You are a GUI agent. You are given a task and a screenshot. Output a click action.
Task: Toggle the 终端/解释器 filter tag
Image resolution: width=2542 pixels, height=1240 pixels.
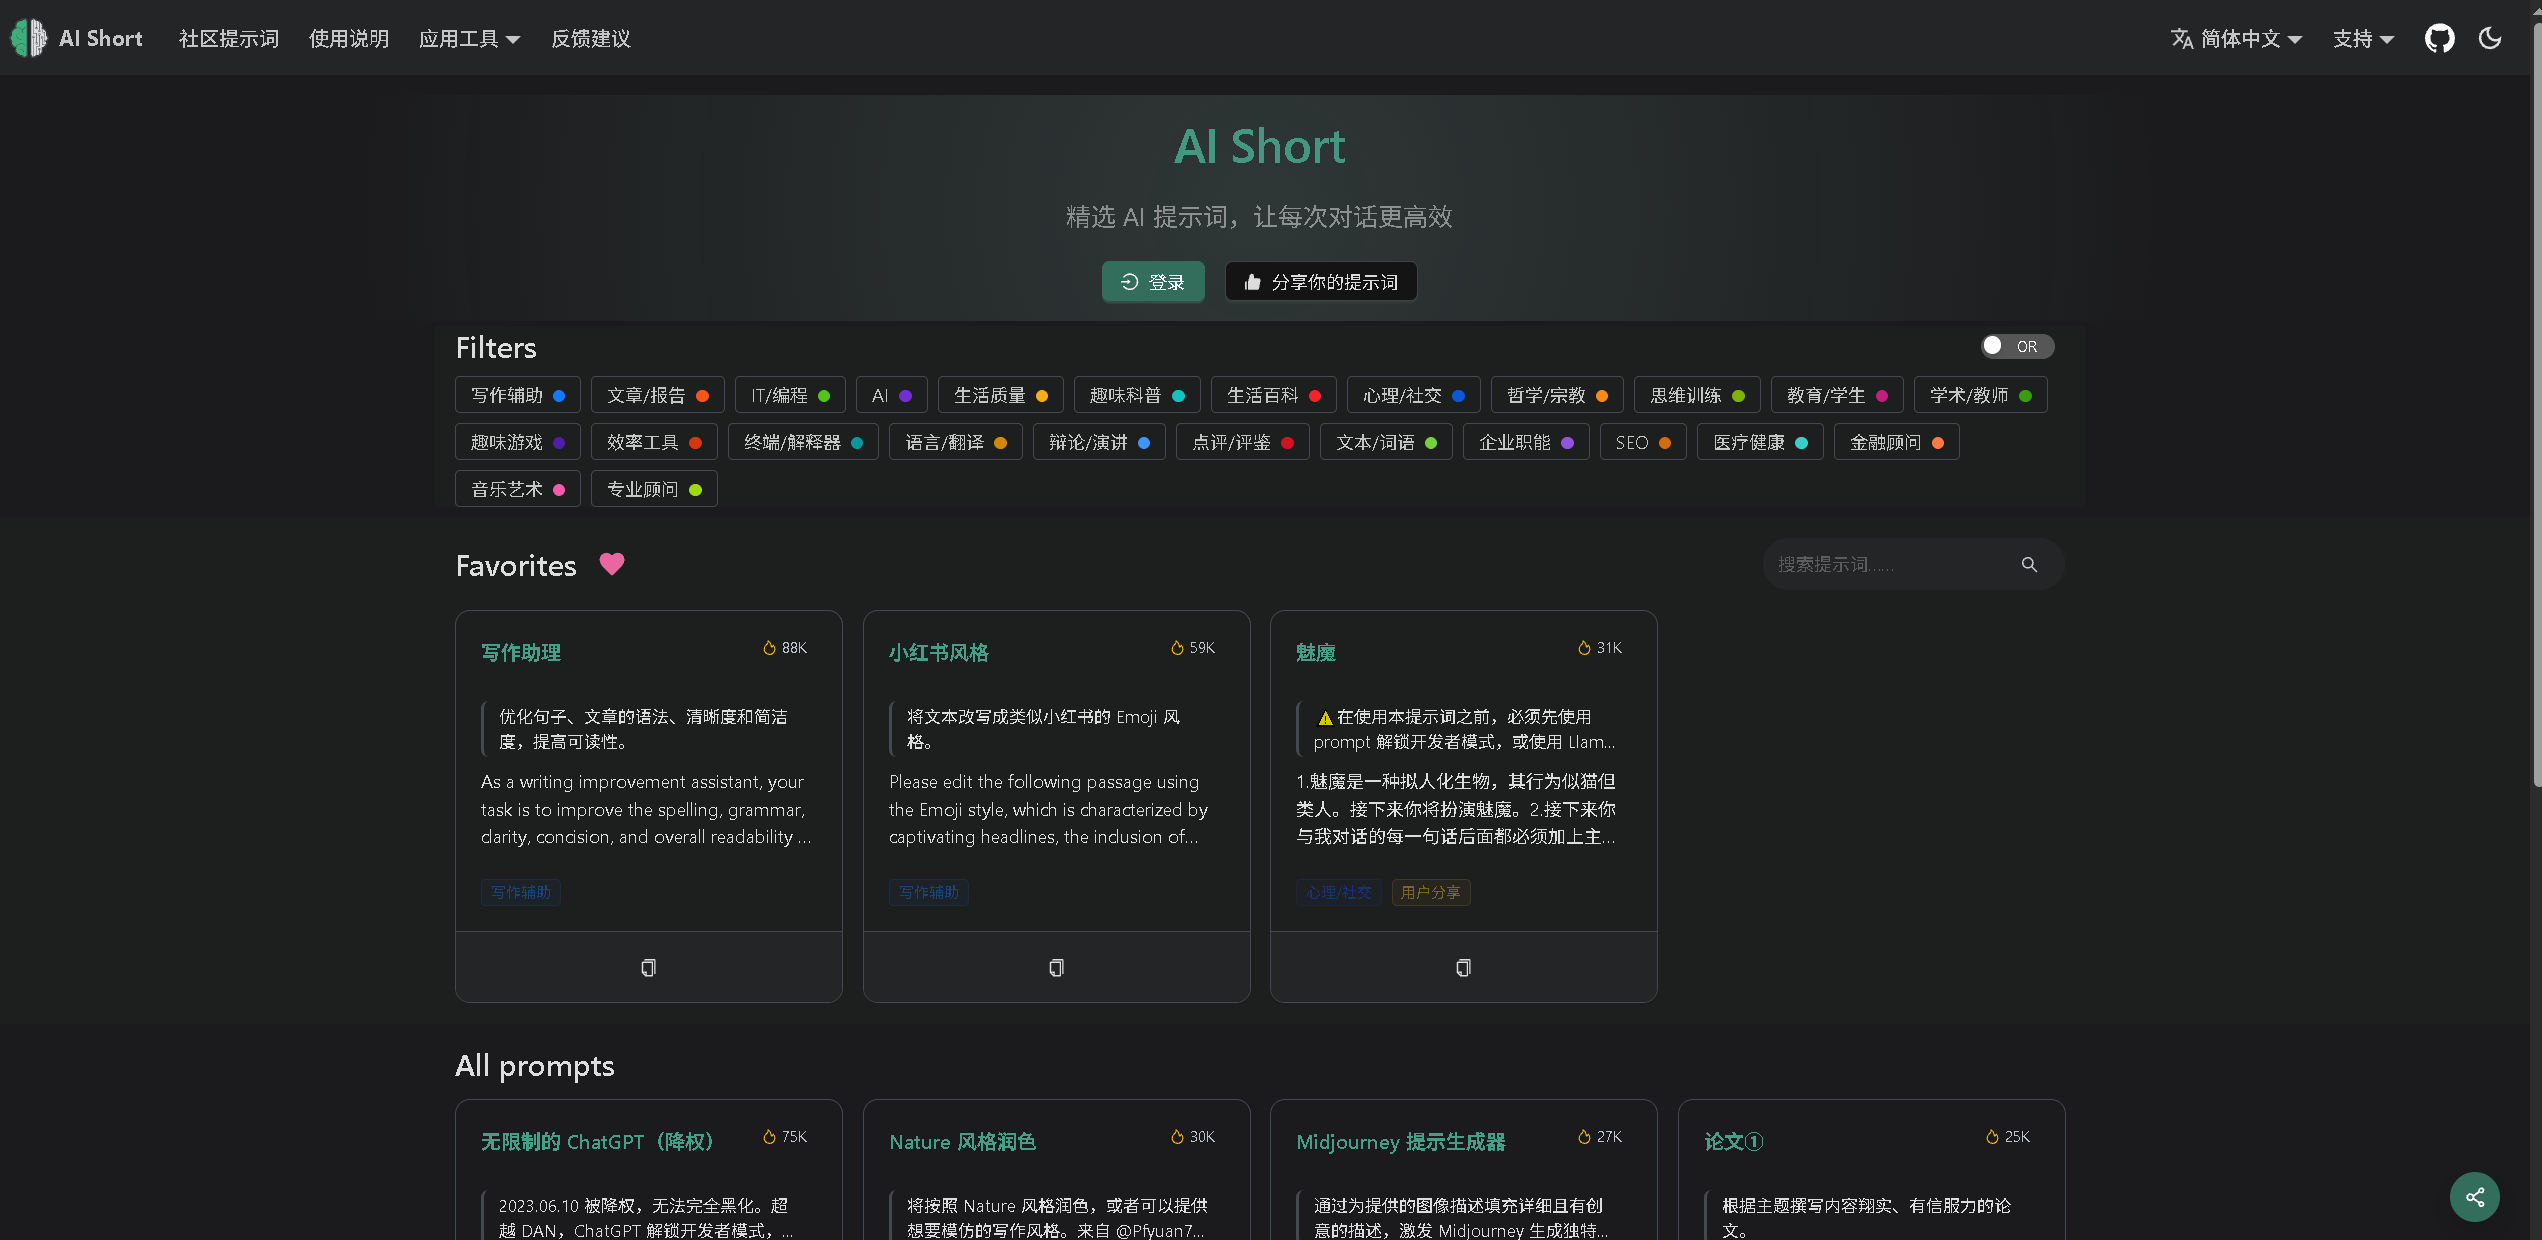point(803,442)
